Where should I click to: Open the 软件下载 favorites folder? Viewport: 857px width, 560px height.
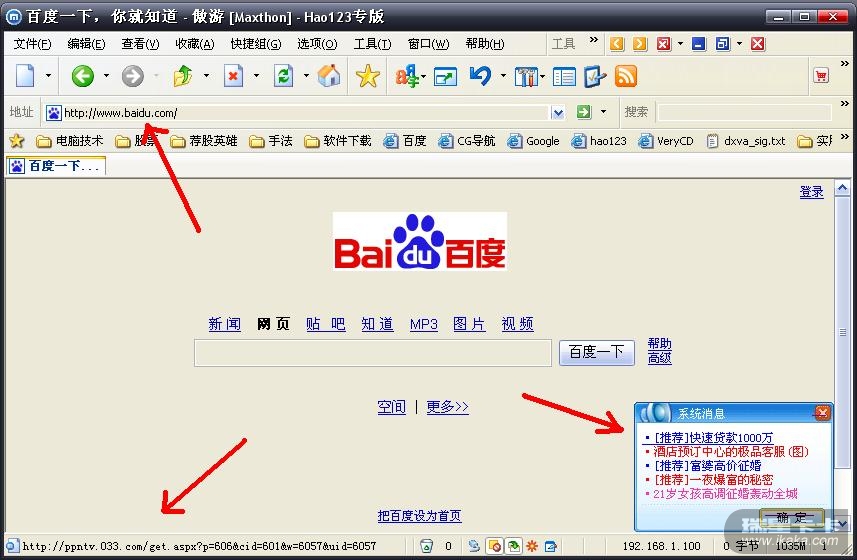coord(338,141)
